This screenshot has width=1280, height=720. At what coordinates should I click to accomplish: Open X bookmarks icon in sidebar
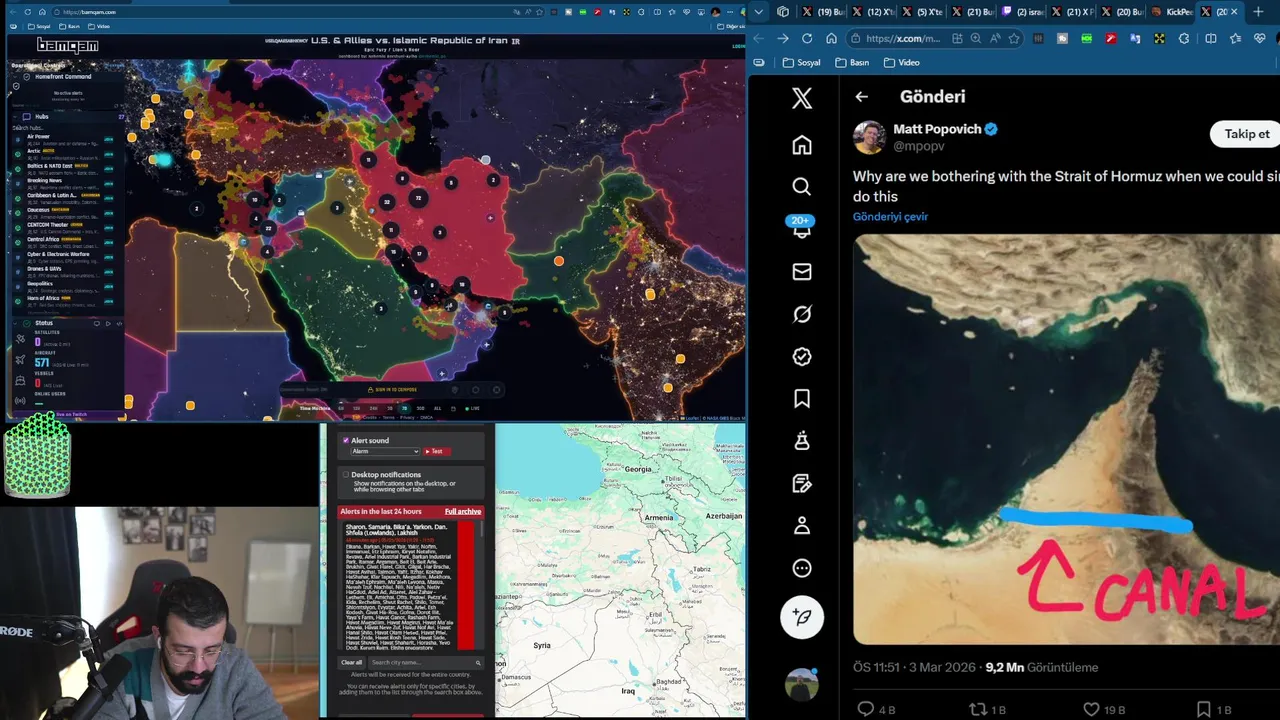click(x=801, y=399)
